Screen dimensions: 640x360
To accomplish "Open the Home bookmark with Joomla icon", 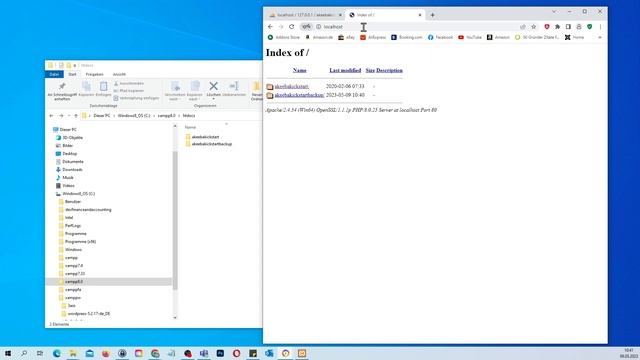I will [x=574, y=37].
